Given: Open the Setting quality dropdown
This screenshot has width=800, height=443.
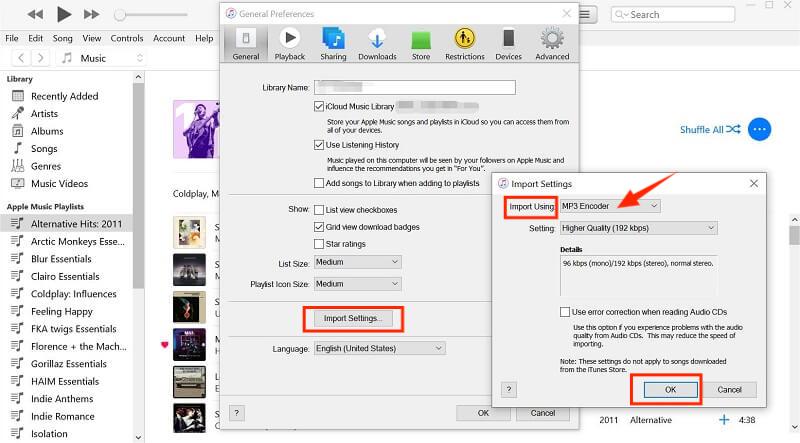Looking at the screenshot, I should [639, 228].
